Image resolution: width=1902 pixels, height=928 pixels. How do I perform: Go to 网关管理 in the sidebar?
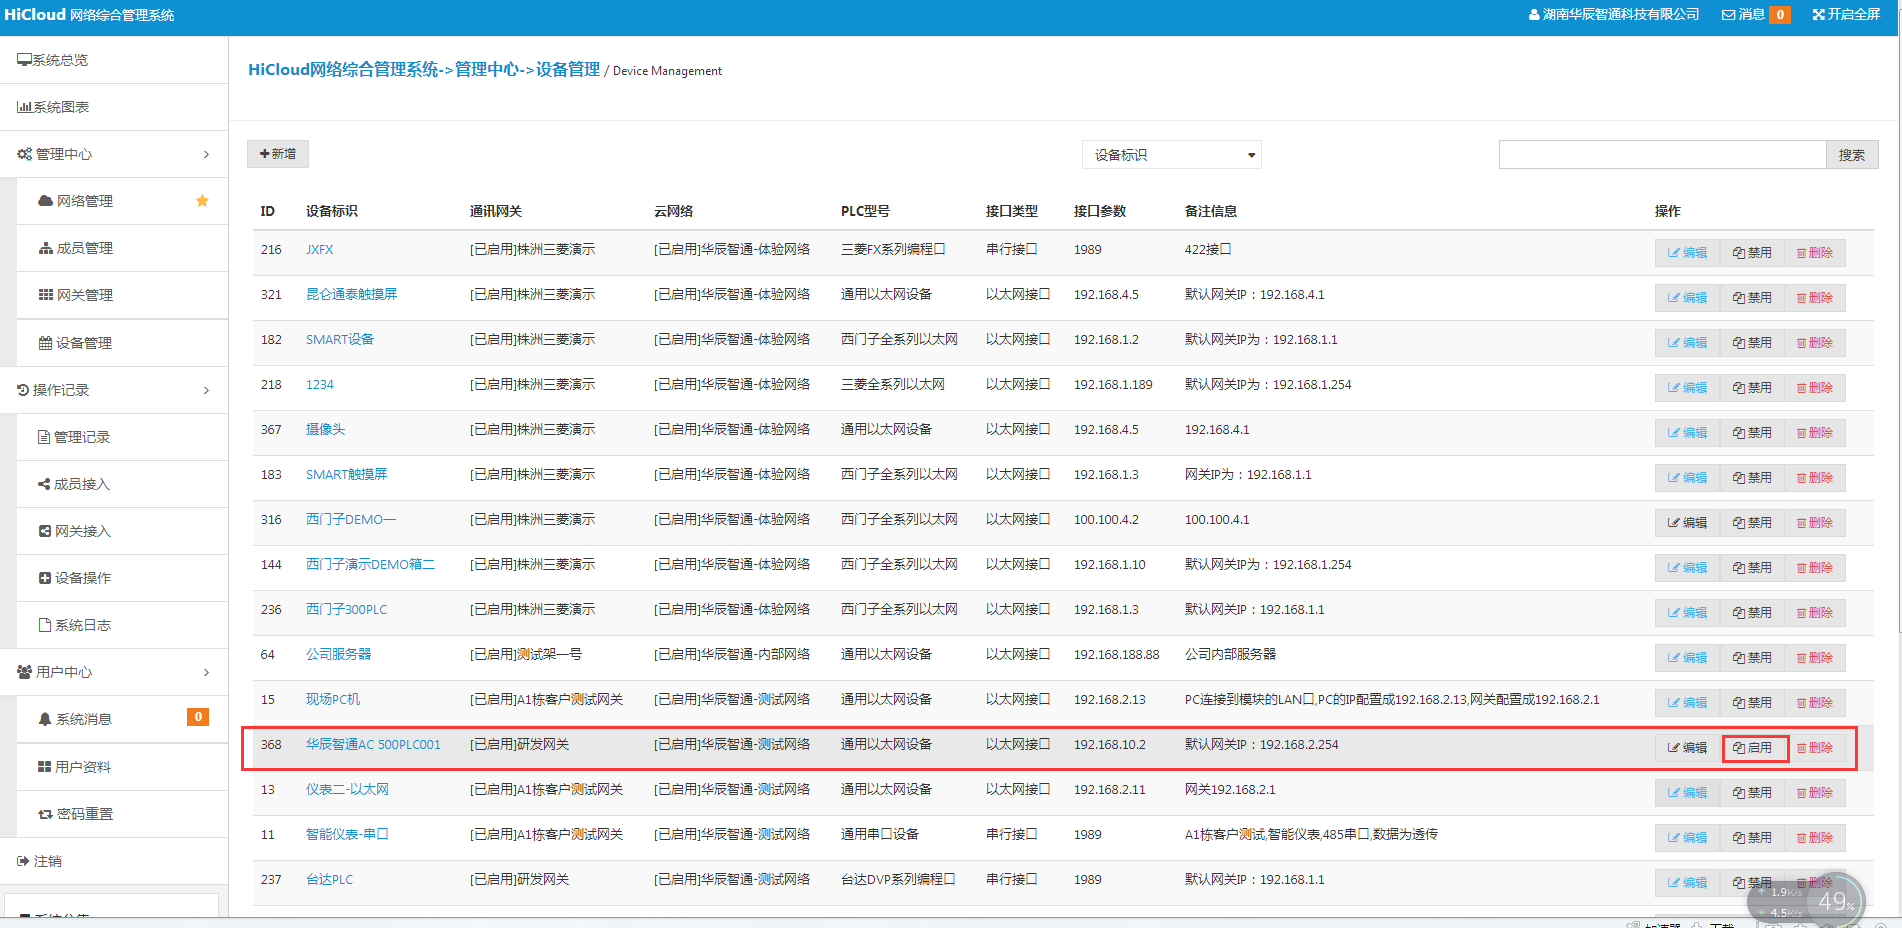[x=84, y=295]
